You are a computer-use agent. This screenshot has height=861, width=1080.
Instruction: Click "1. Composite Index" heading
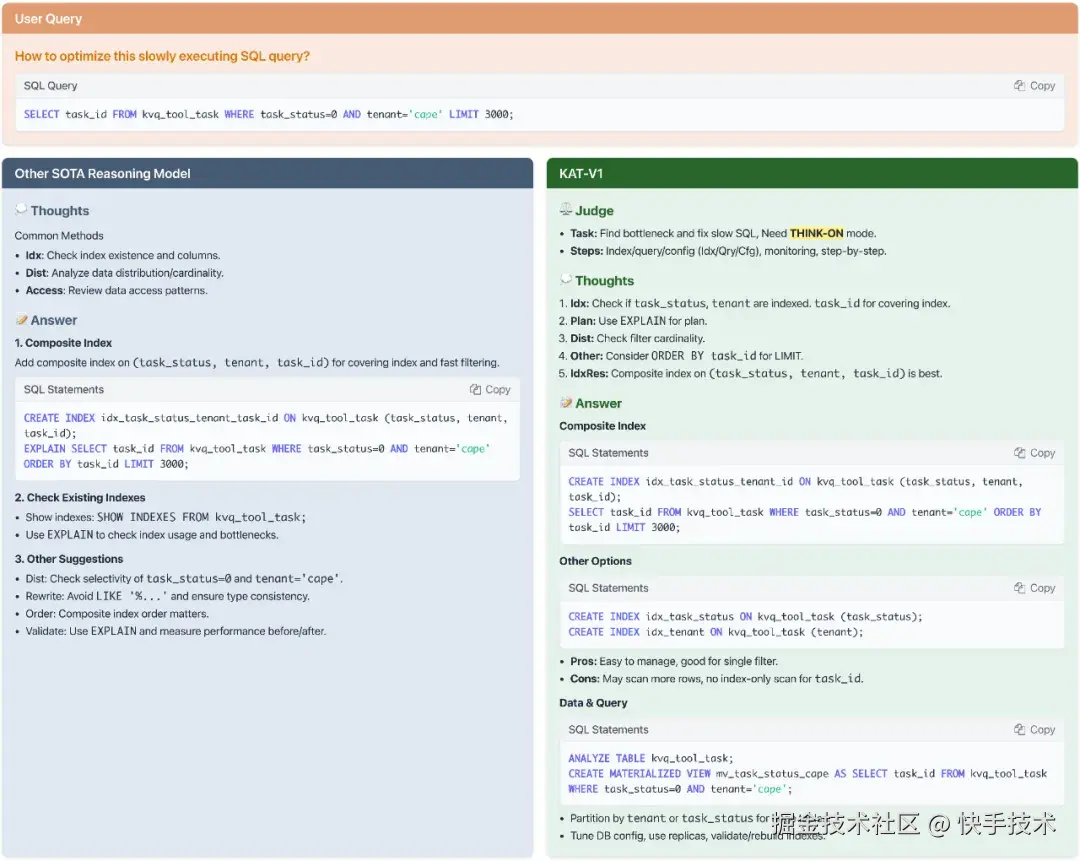(63, 343)
